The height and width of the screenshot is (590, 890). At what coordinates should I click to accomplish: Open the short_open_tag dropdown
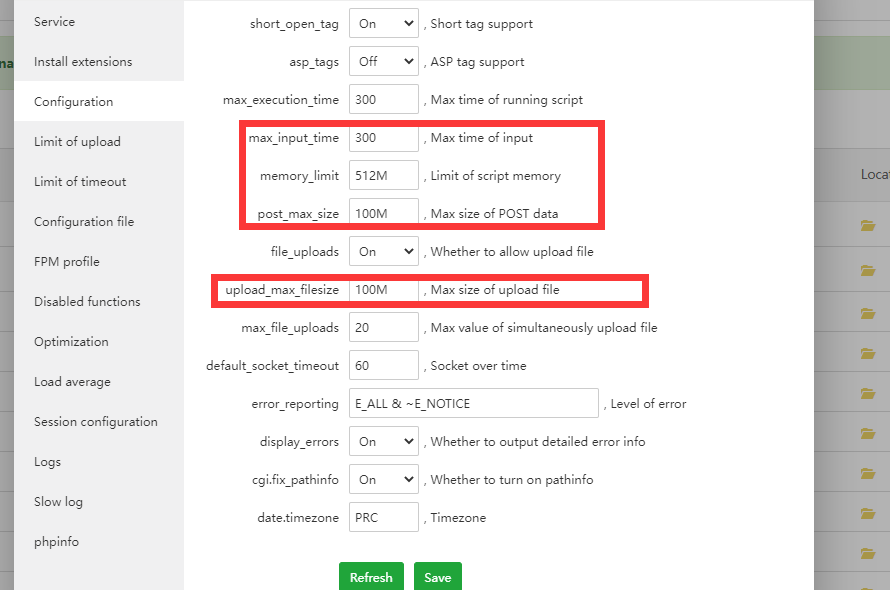(383, 24)
